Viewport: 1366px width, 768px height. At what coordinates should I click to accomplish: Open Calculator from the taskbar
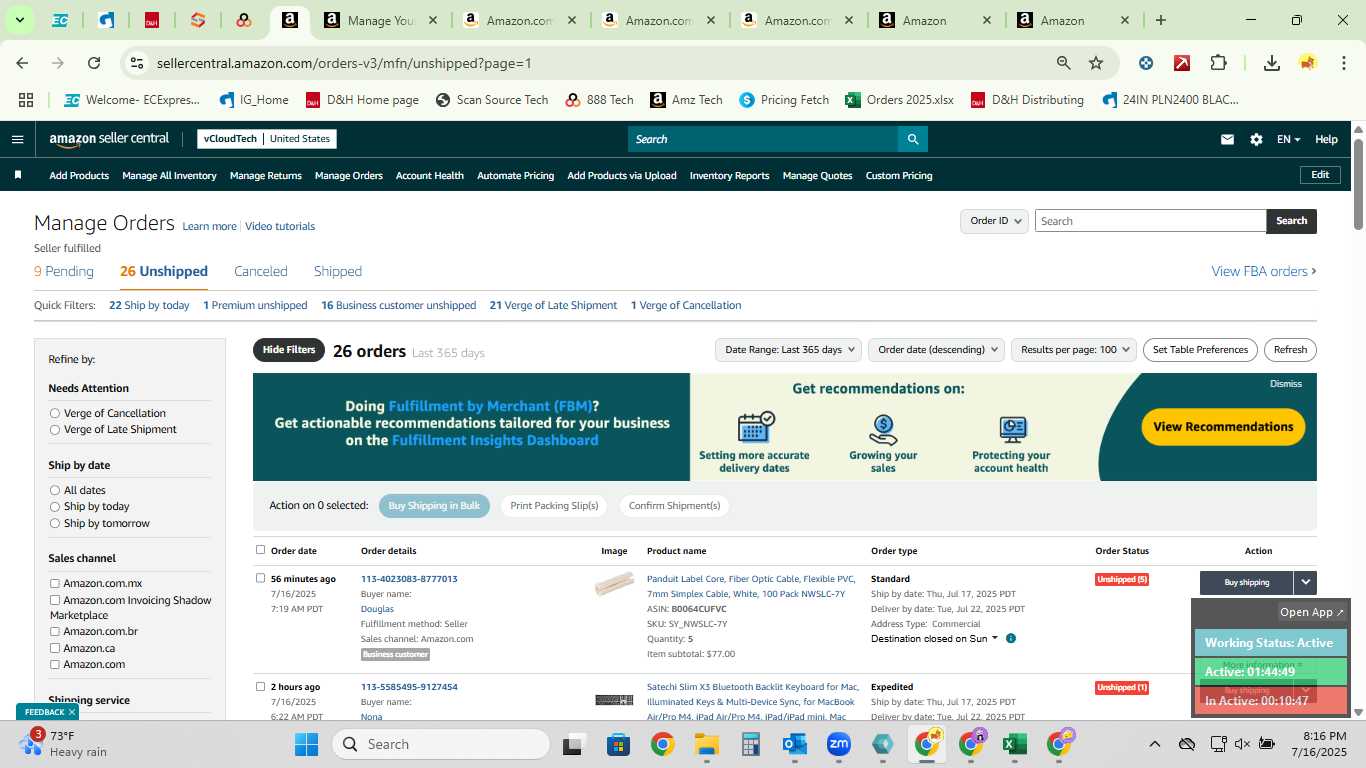[x=751, y=744]
